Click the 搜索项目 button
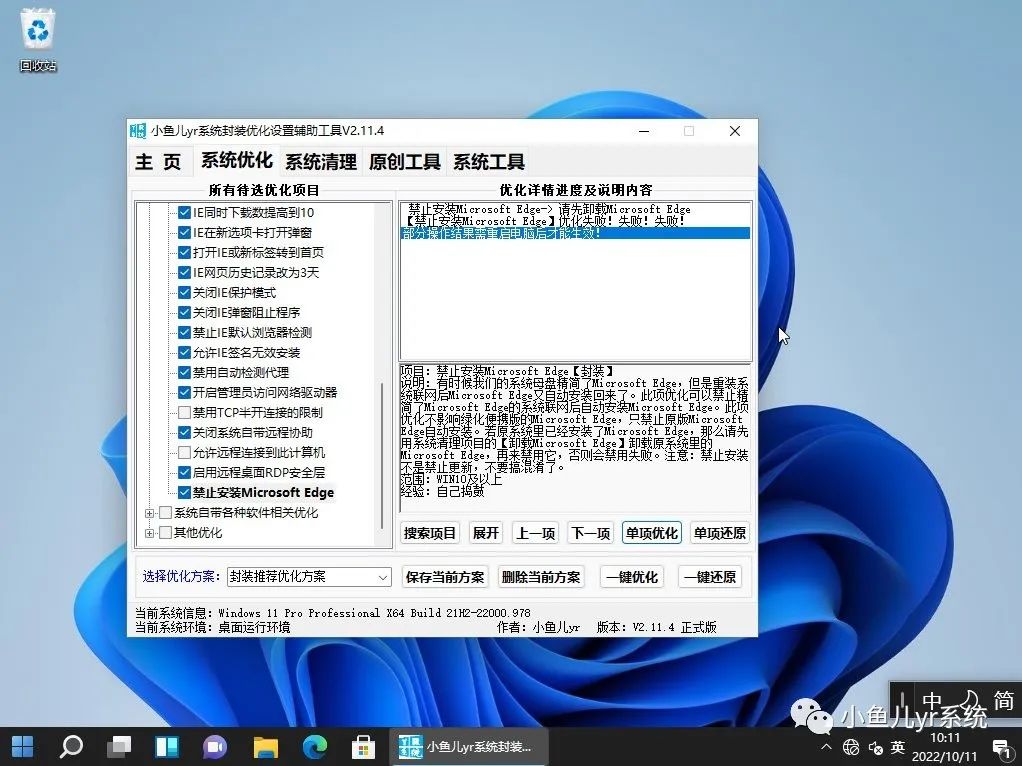The width and height of the screenshot is (1022, 766). [x=430, y=533]
